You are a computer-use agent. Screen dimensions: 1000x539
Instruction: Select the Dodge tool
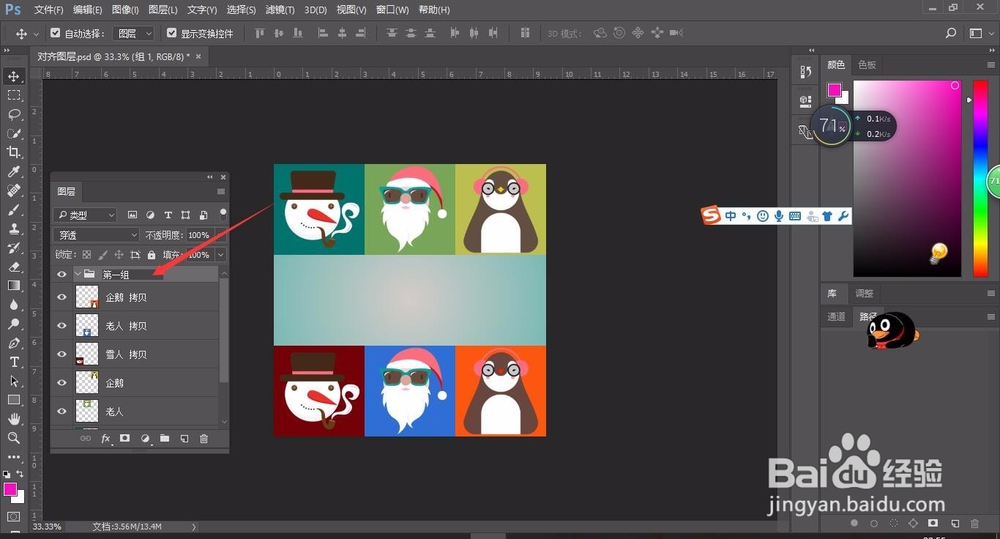[13, 324]
